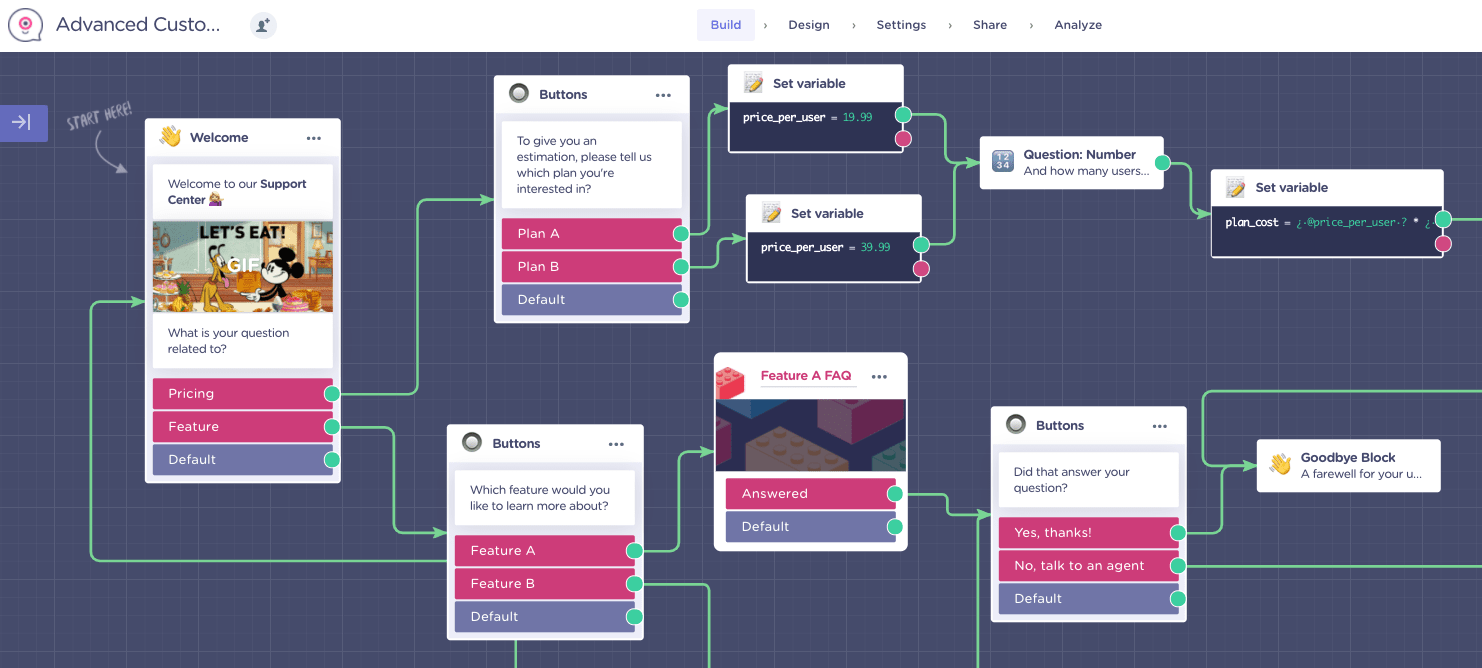Open the Share tab
Image resolution: width=1482 pixels, height=668 pixels.
990,25
